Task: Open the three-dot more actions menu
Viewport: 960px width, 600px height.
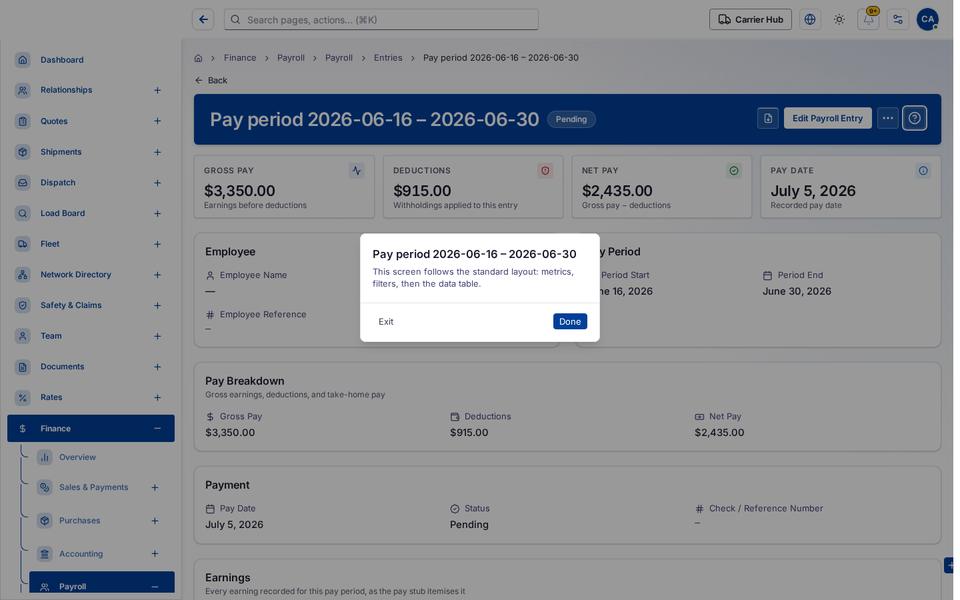Action: click(887, 118)
